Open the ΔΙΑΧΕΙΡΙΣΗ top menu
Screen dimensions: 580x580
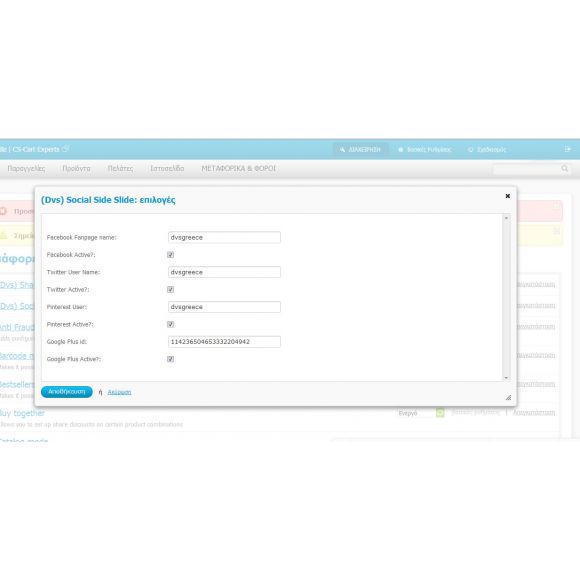click(360, 149)
